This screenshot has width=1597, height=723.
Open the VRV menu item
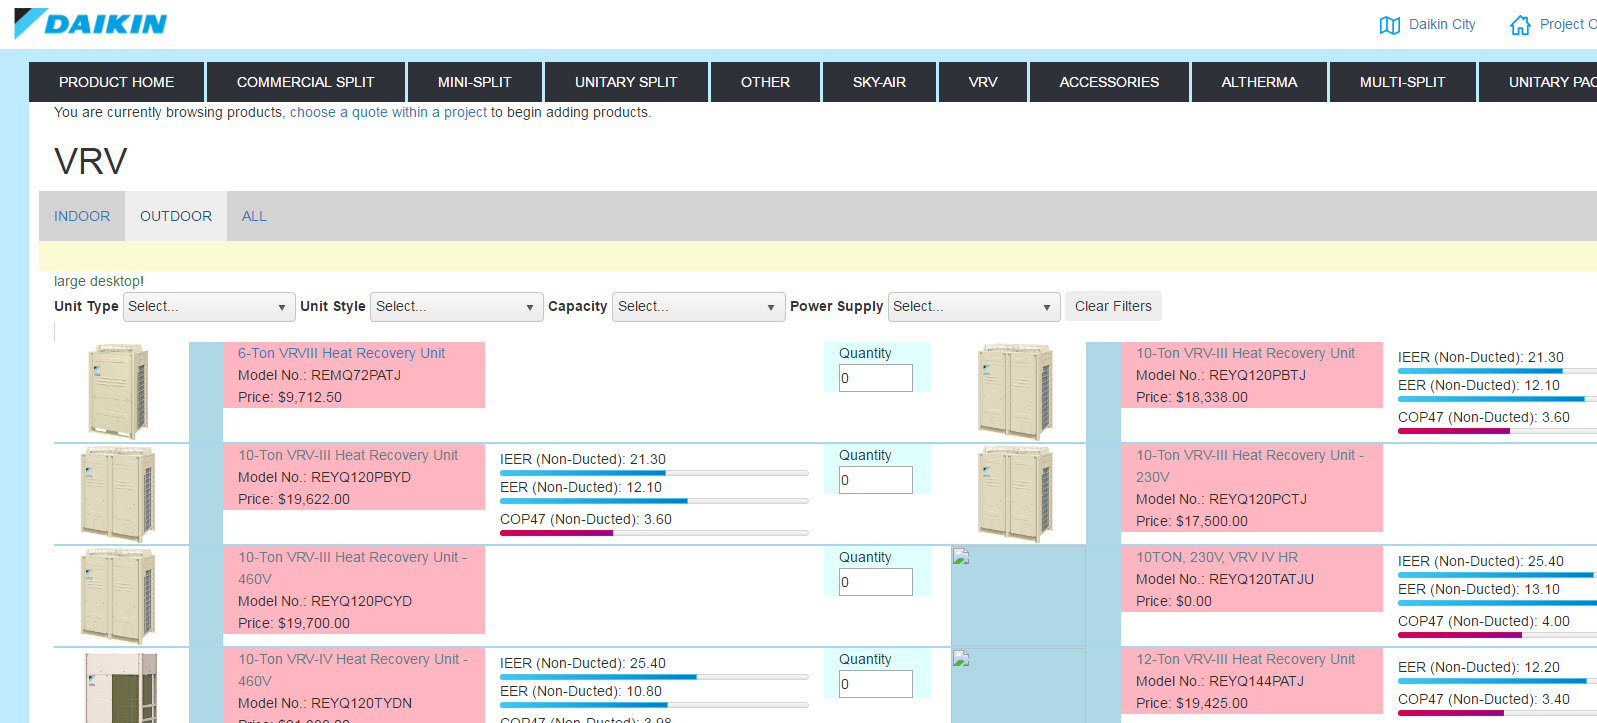pos(983,82)
